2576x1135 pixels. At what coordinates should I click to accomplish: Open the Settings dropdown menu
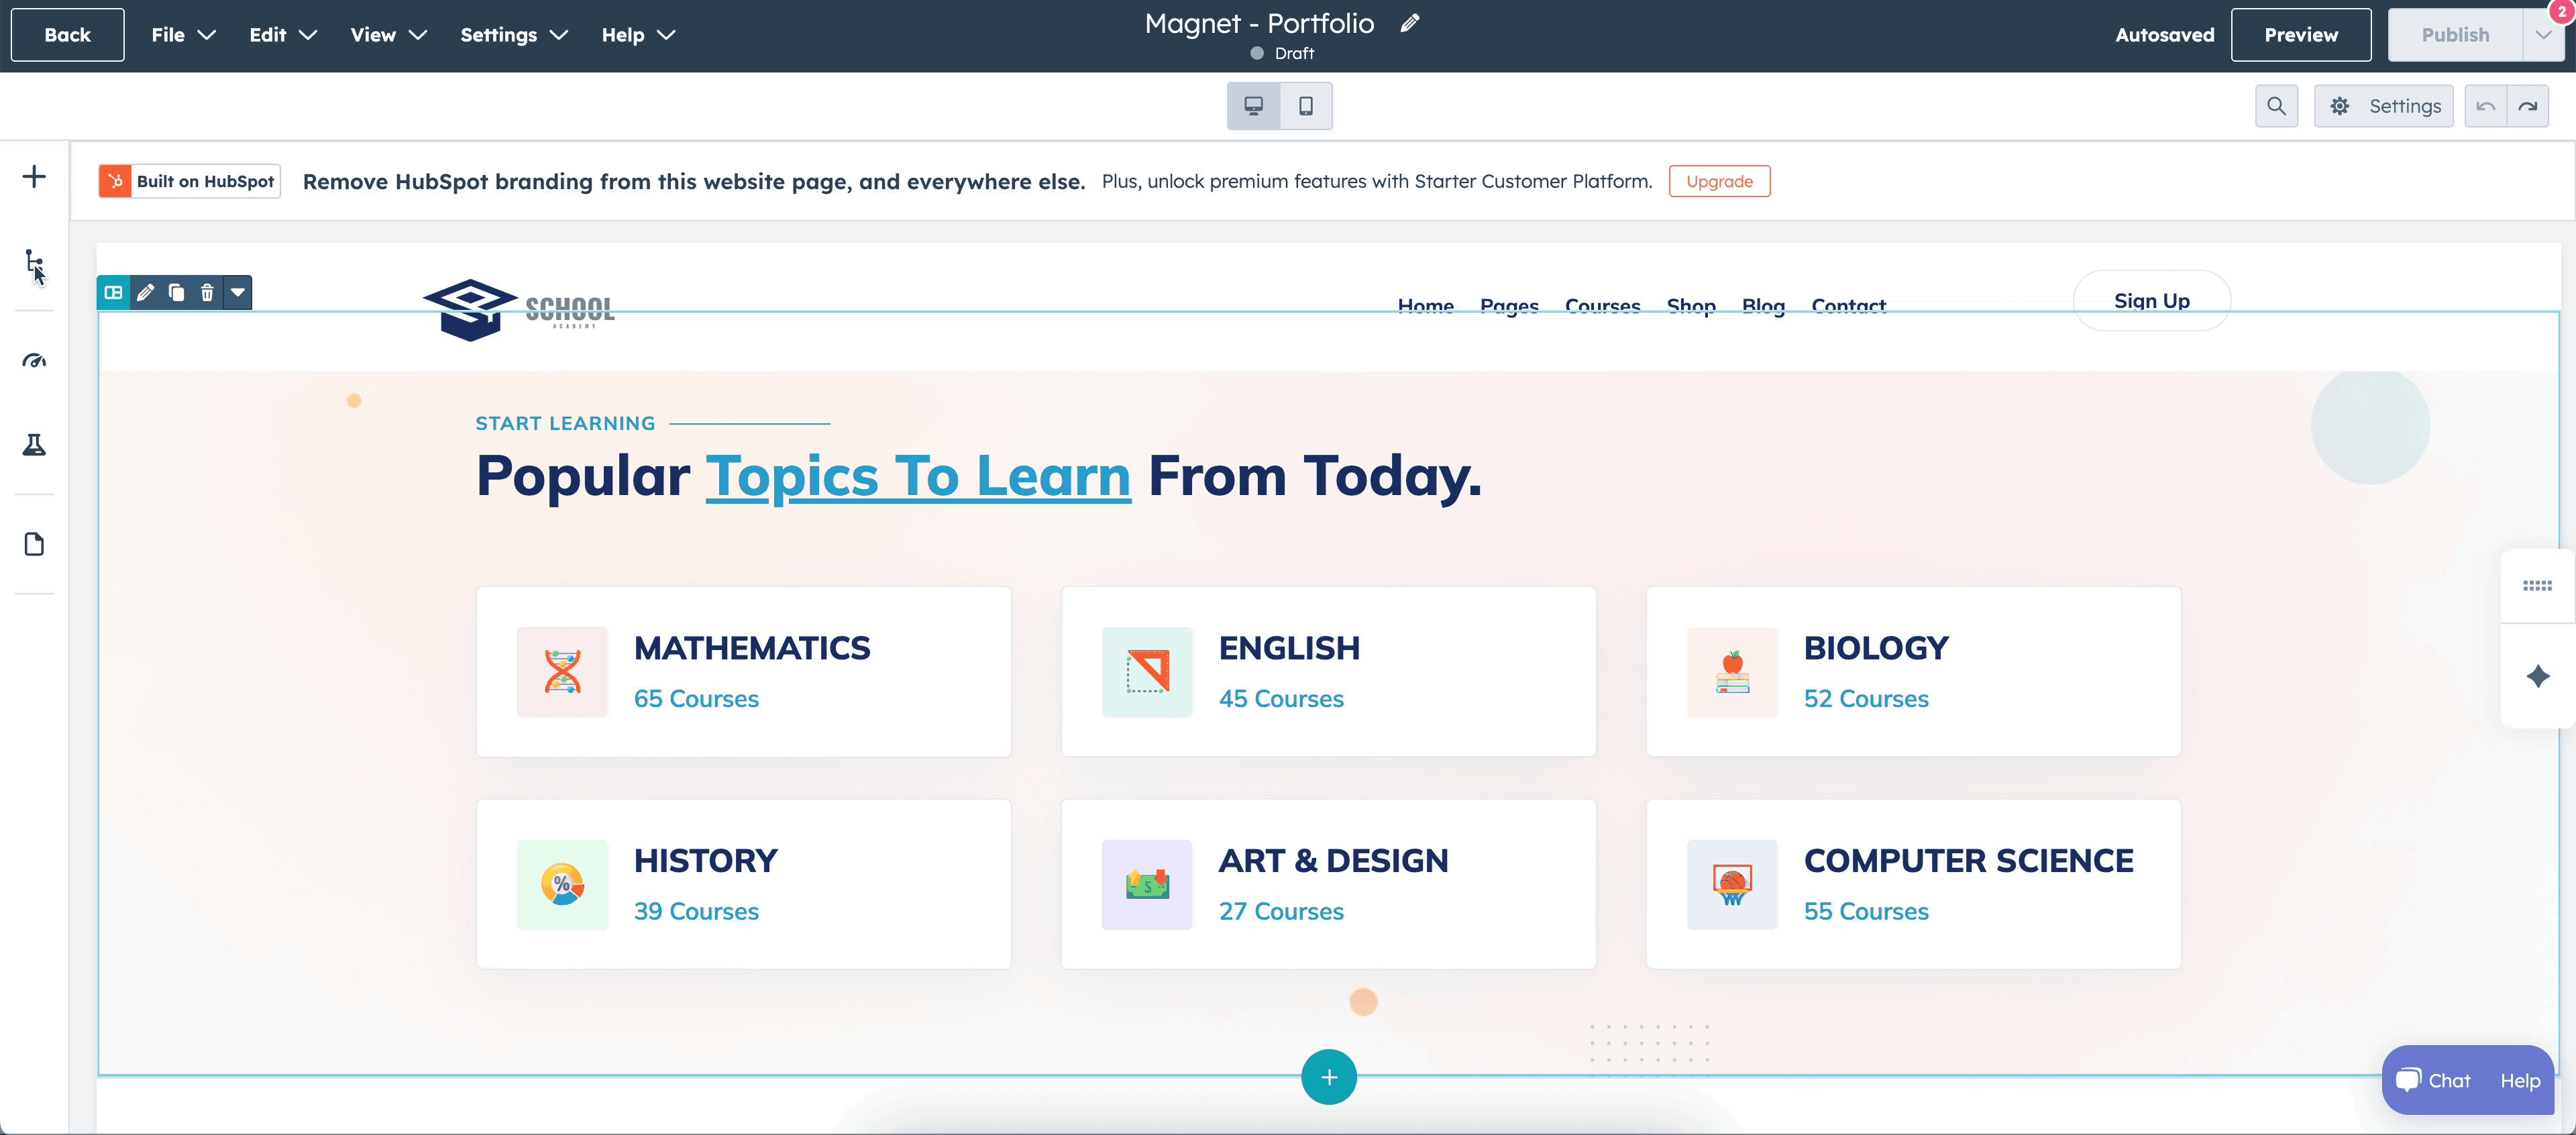(x=513, y=35)
